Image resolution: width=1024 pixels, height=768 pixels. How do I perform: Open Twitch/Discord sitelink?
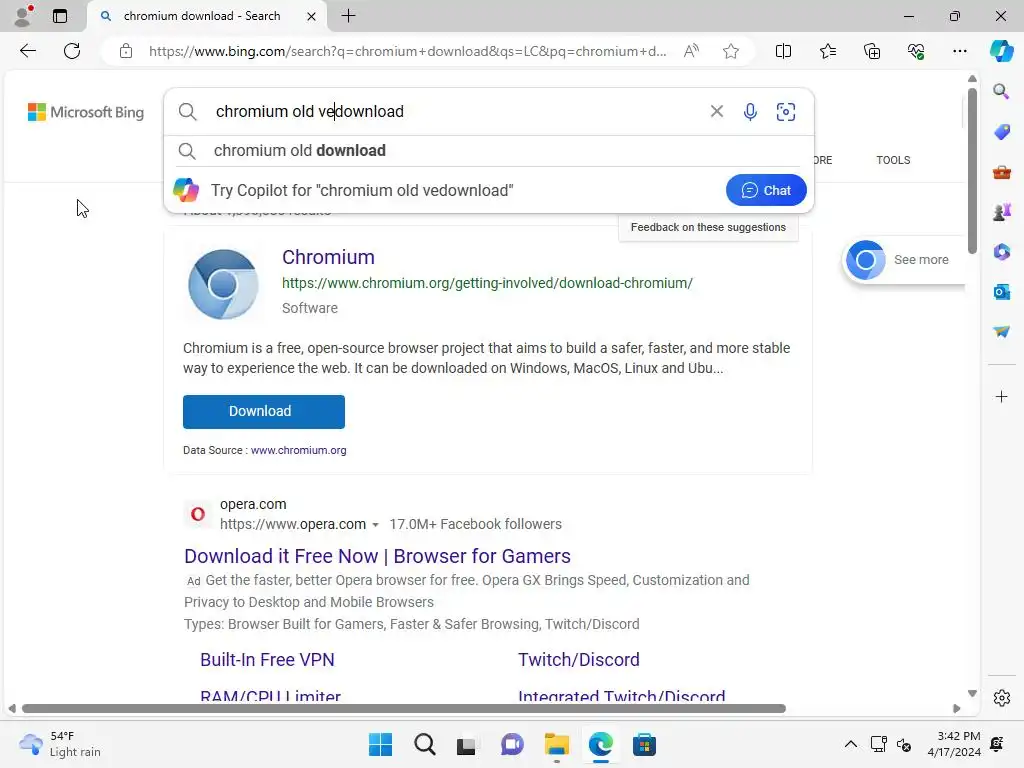(x=579, y=660)
